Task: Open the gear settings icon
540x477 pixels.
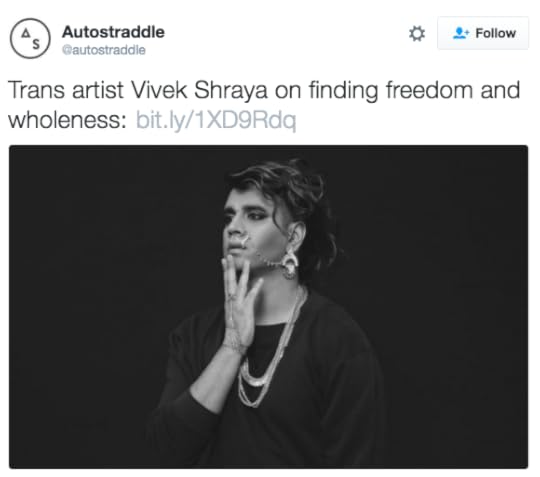Action: coord(417,33)
